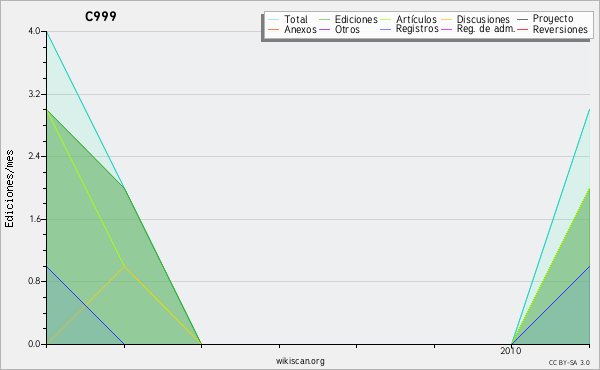Click the 0.0 y-axis value
Viewport: 600px width, 370px height.
pyautogui.click(x=34, y=344)
